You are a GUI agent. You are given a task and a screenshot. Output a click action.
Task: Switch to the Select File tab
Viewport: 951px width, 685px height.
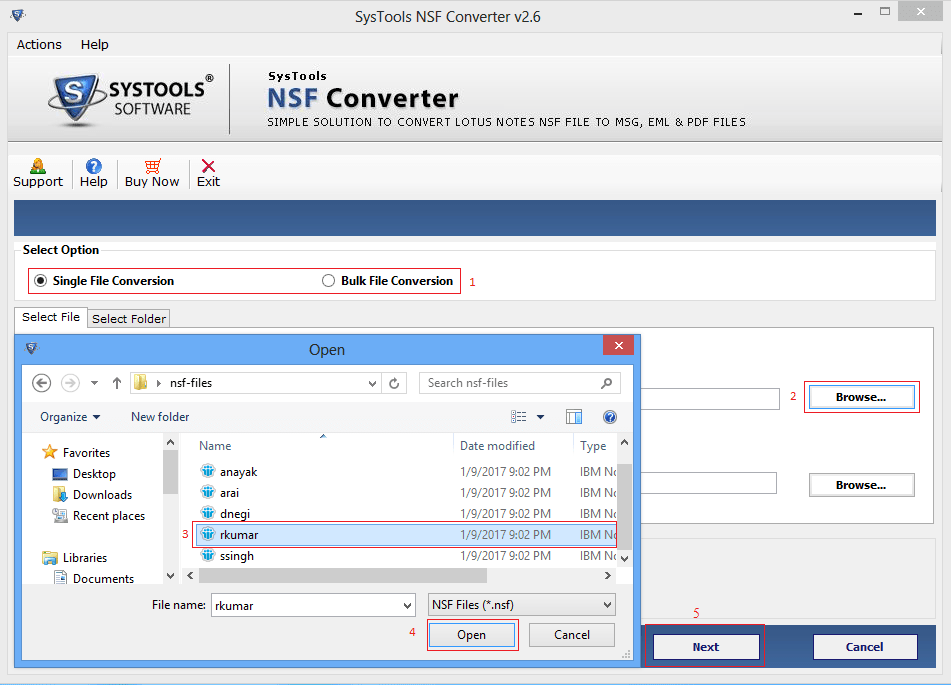click(51, 317)
